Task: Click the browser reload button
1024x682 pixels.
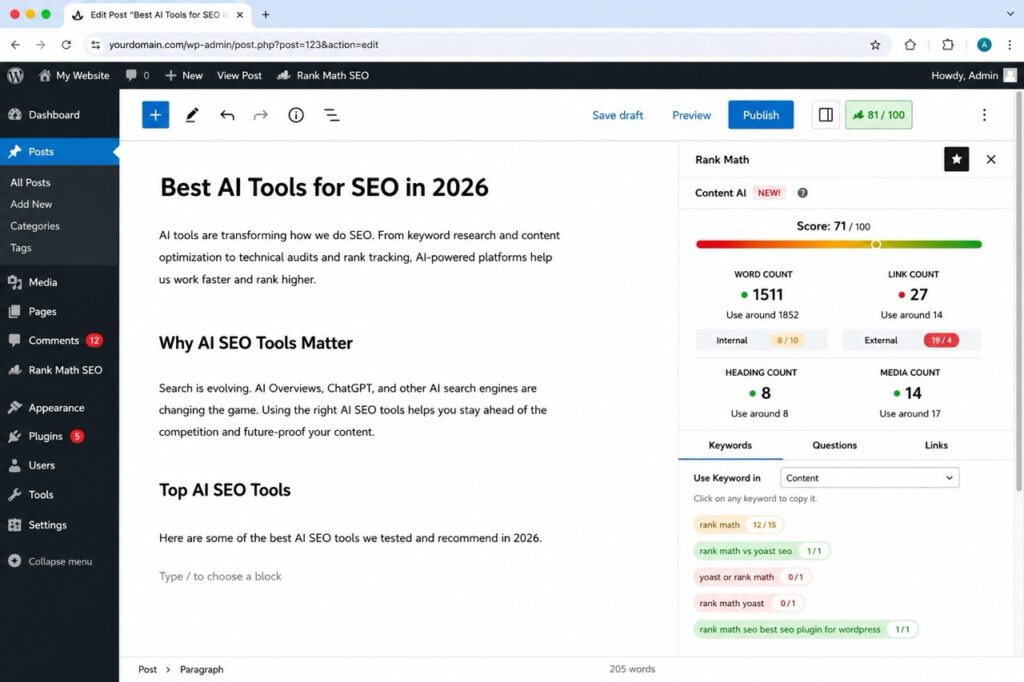Action: [x=66, y=44]
